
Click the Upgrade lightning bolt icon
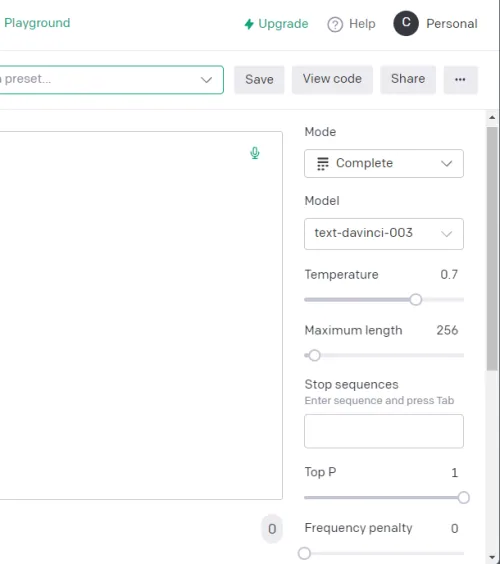point(249,24)
